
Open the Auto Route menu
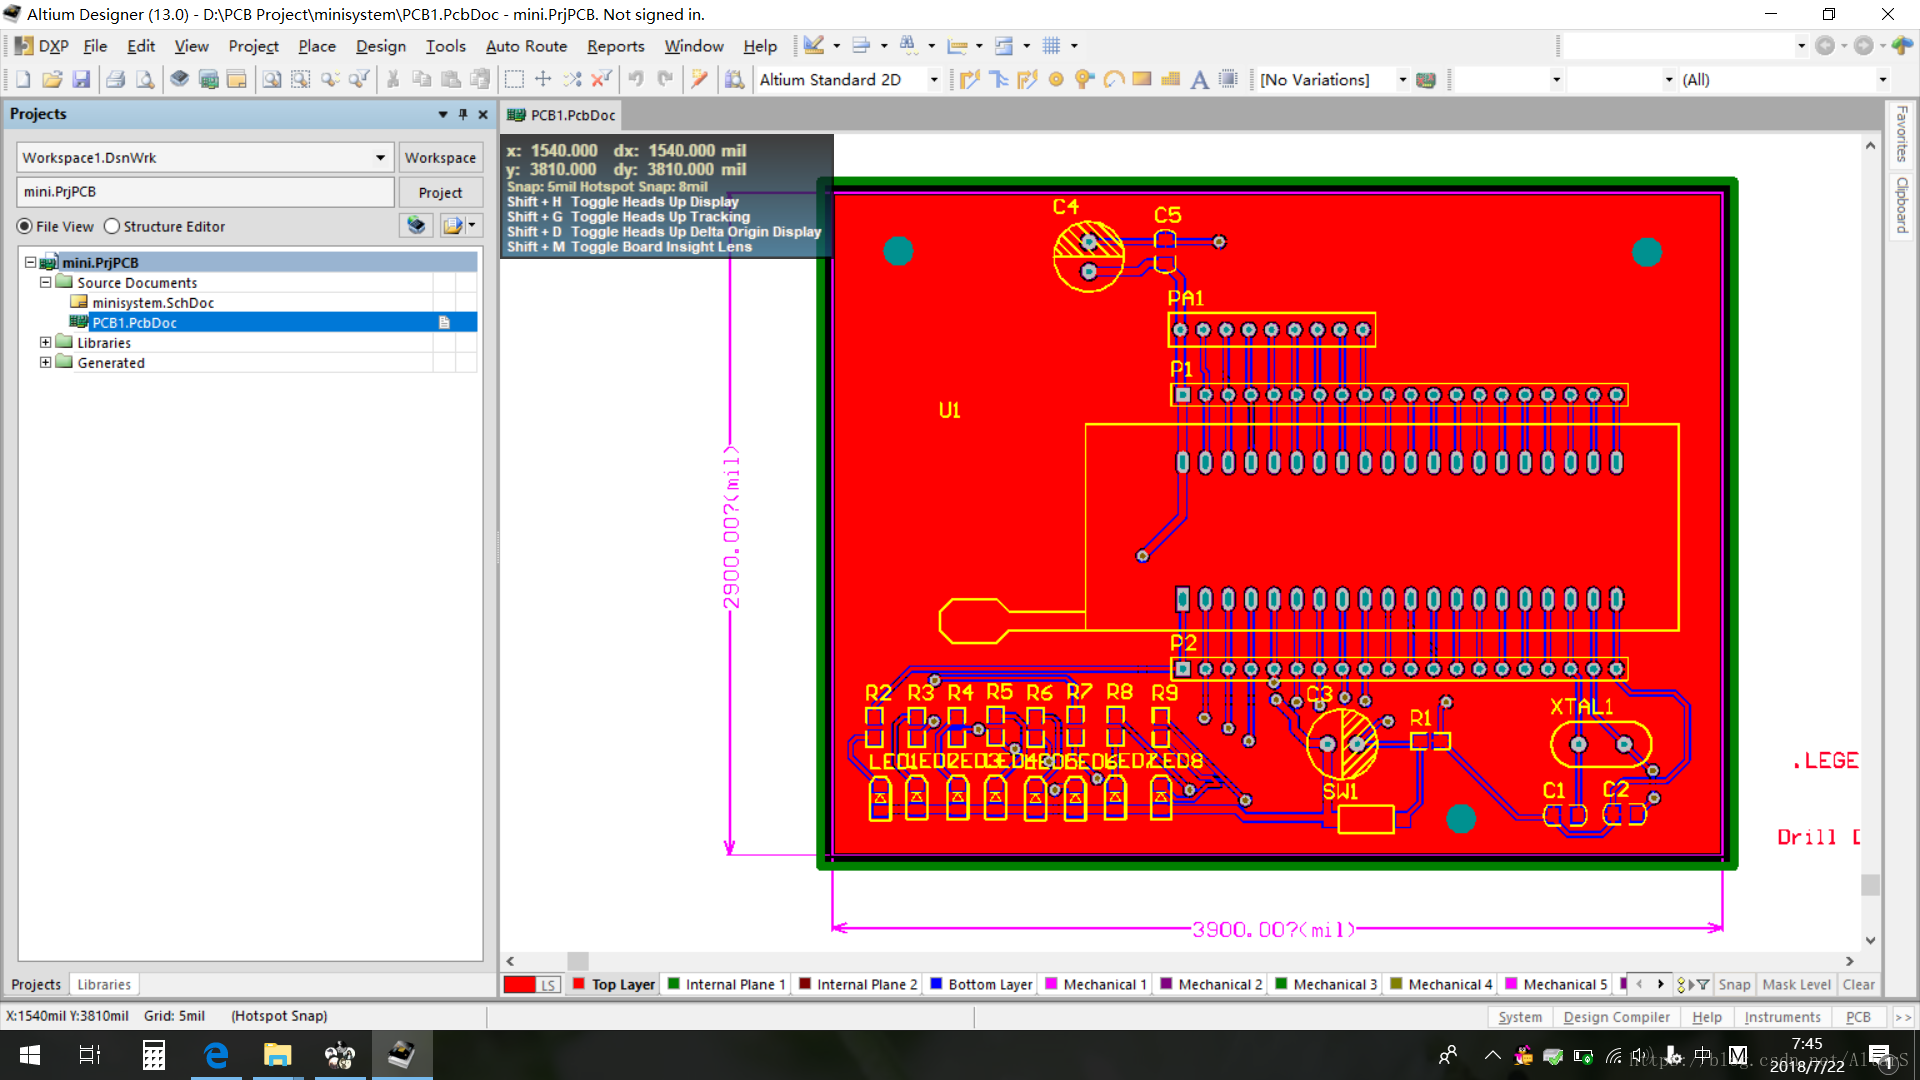coord(526,46)
